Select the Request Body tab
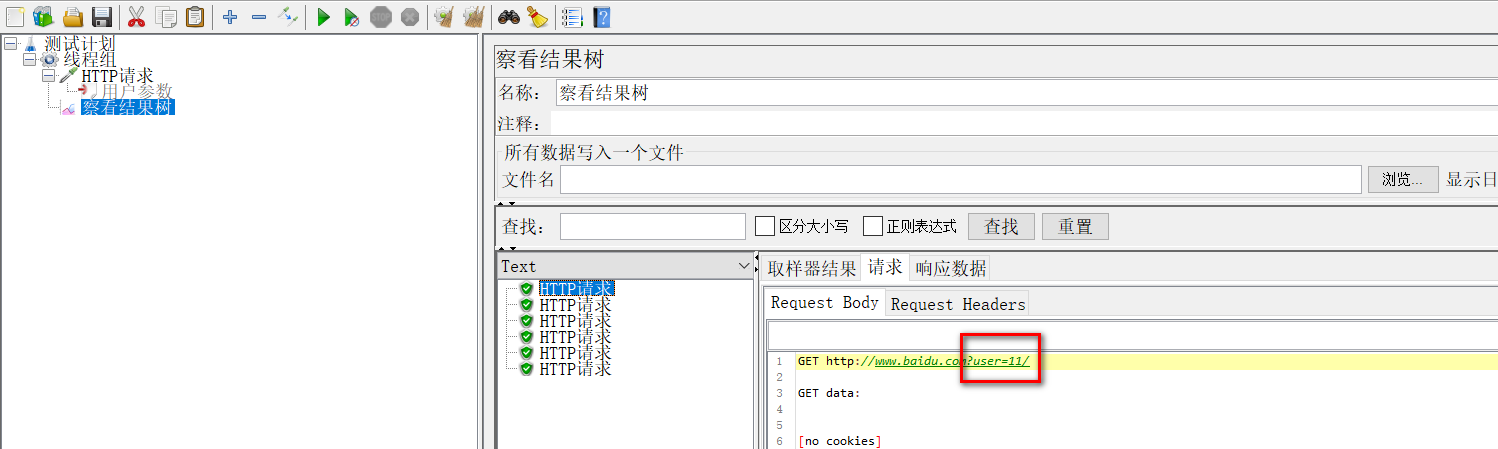The image size is (1498, 449). coord(825,302)
